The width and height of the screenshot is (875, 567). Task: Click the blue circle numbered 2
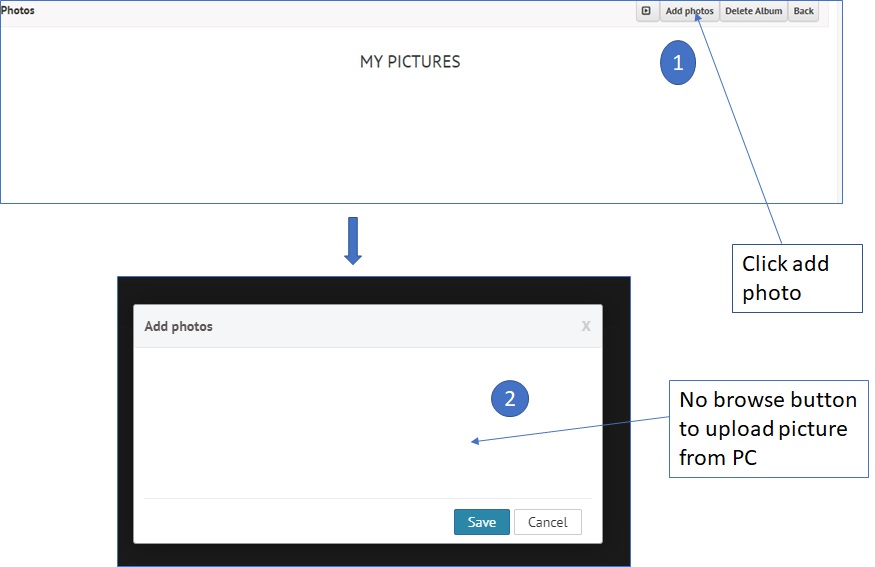pyautogui.click(x=509, y=399)
